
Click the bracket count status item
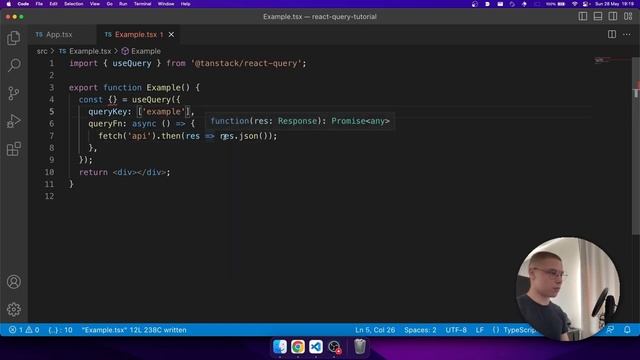click(60, 330)
